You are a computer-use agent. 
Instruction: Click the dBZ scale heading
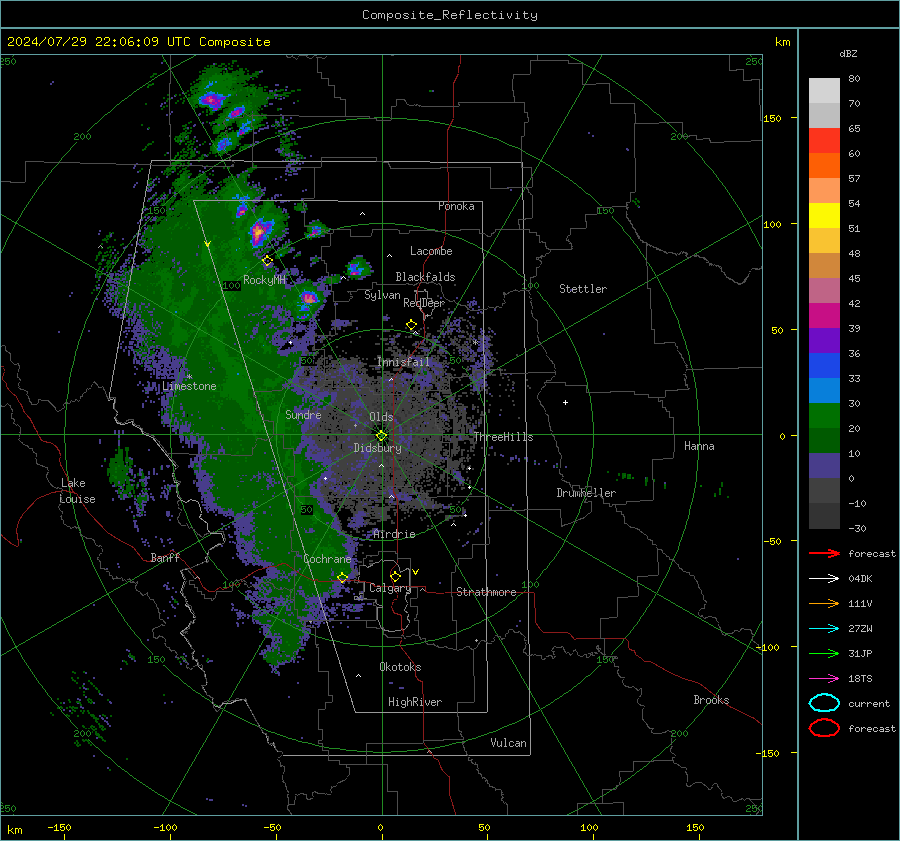coord(848,53)
